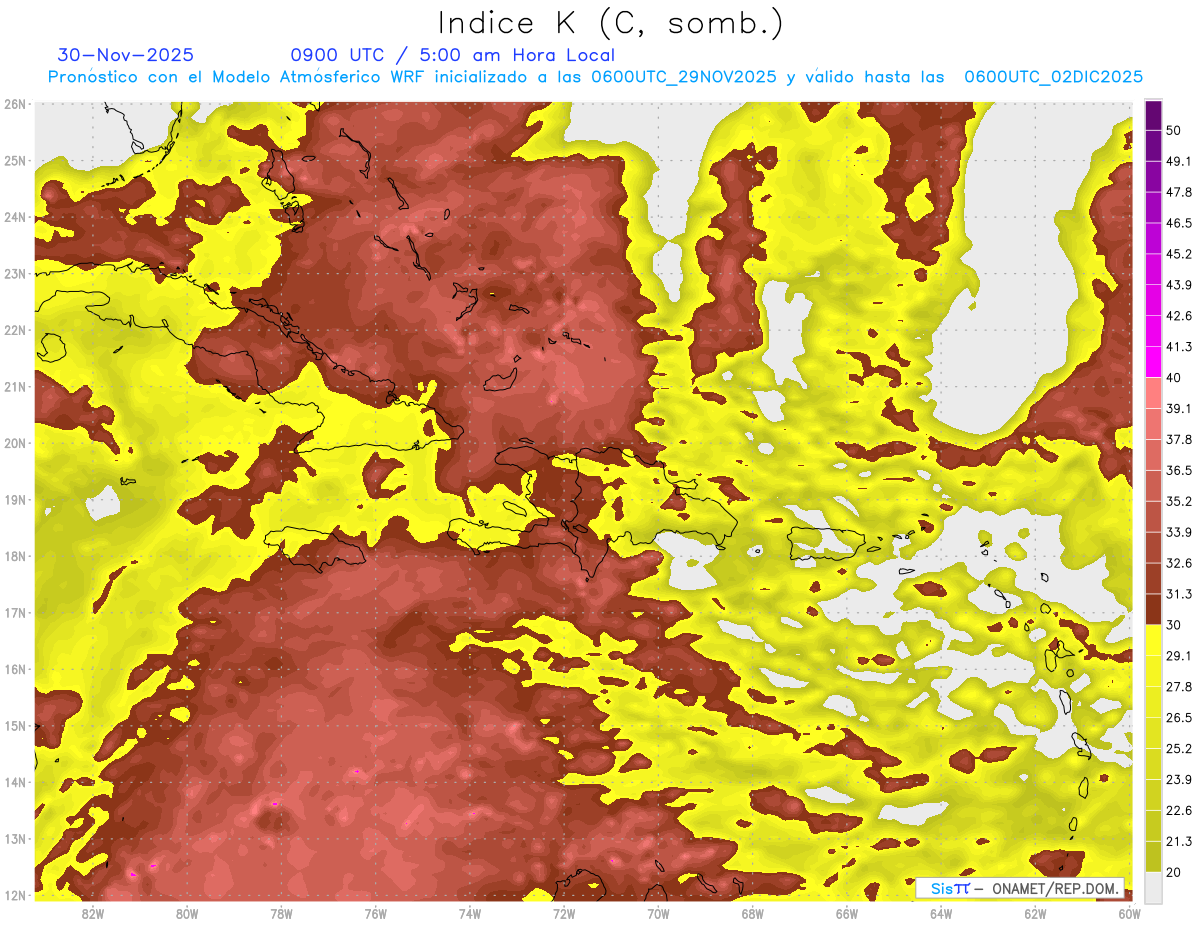Click the ONAMET/REP.DOM. credit label
Screen dimensions: 1200x927
tap(1054, 888)
